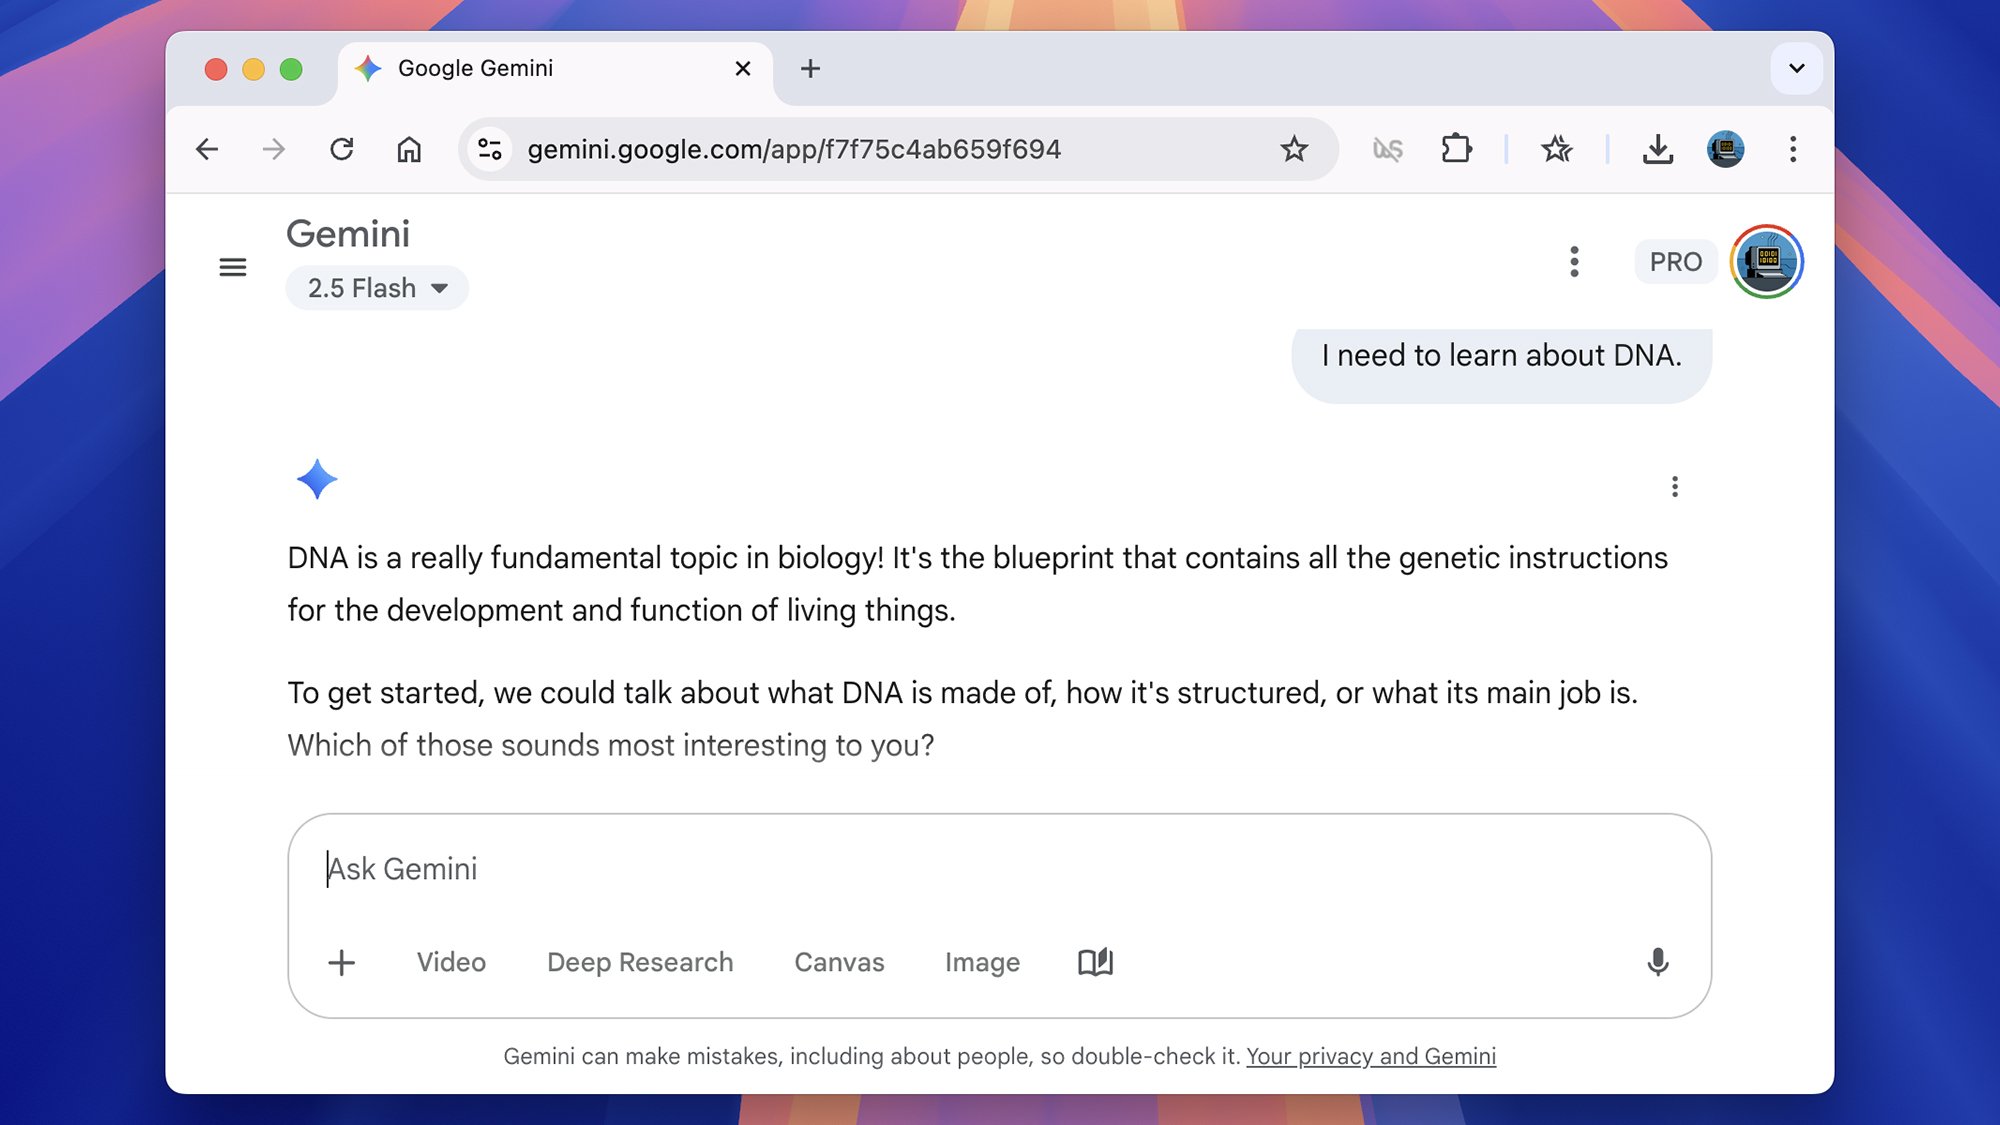Image resolution: width=2000 pixels, height=1125 pixels.
Task: Toggle the Deep Research tool
Action: click(x=640, y=962)
